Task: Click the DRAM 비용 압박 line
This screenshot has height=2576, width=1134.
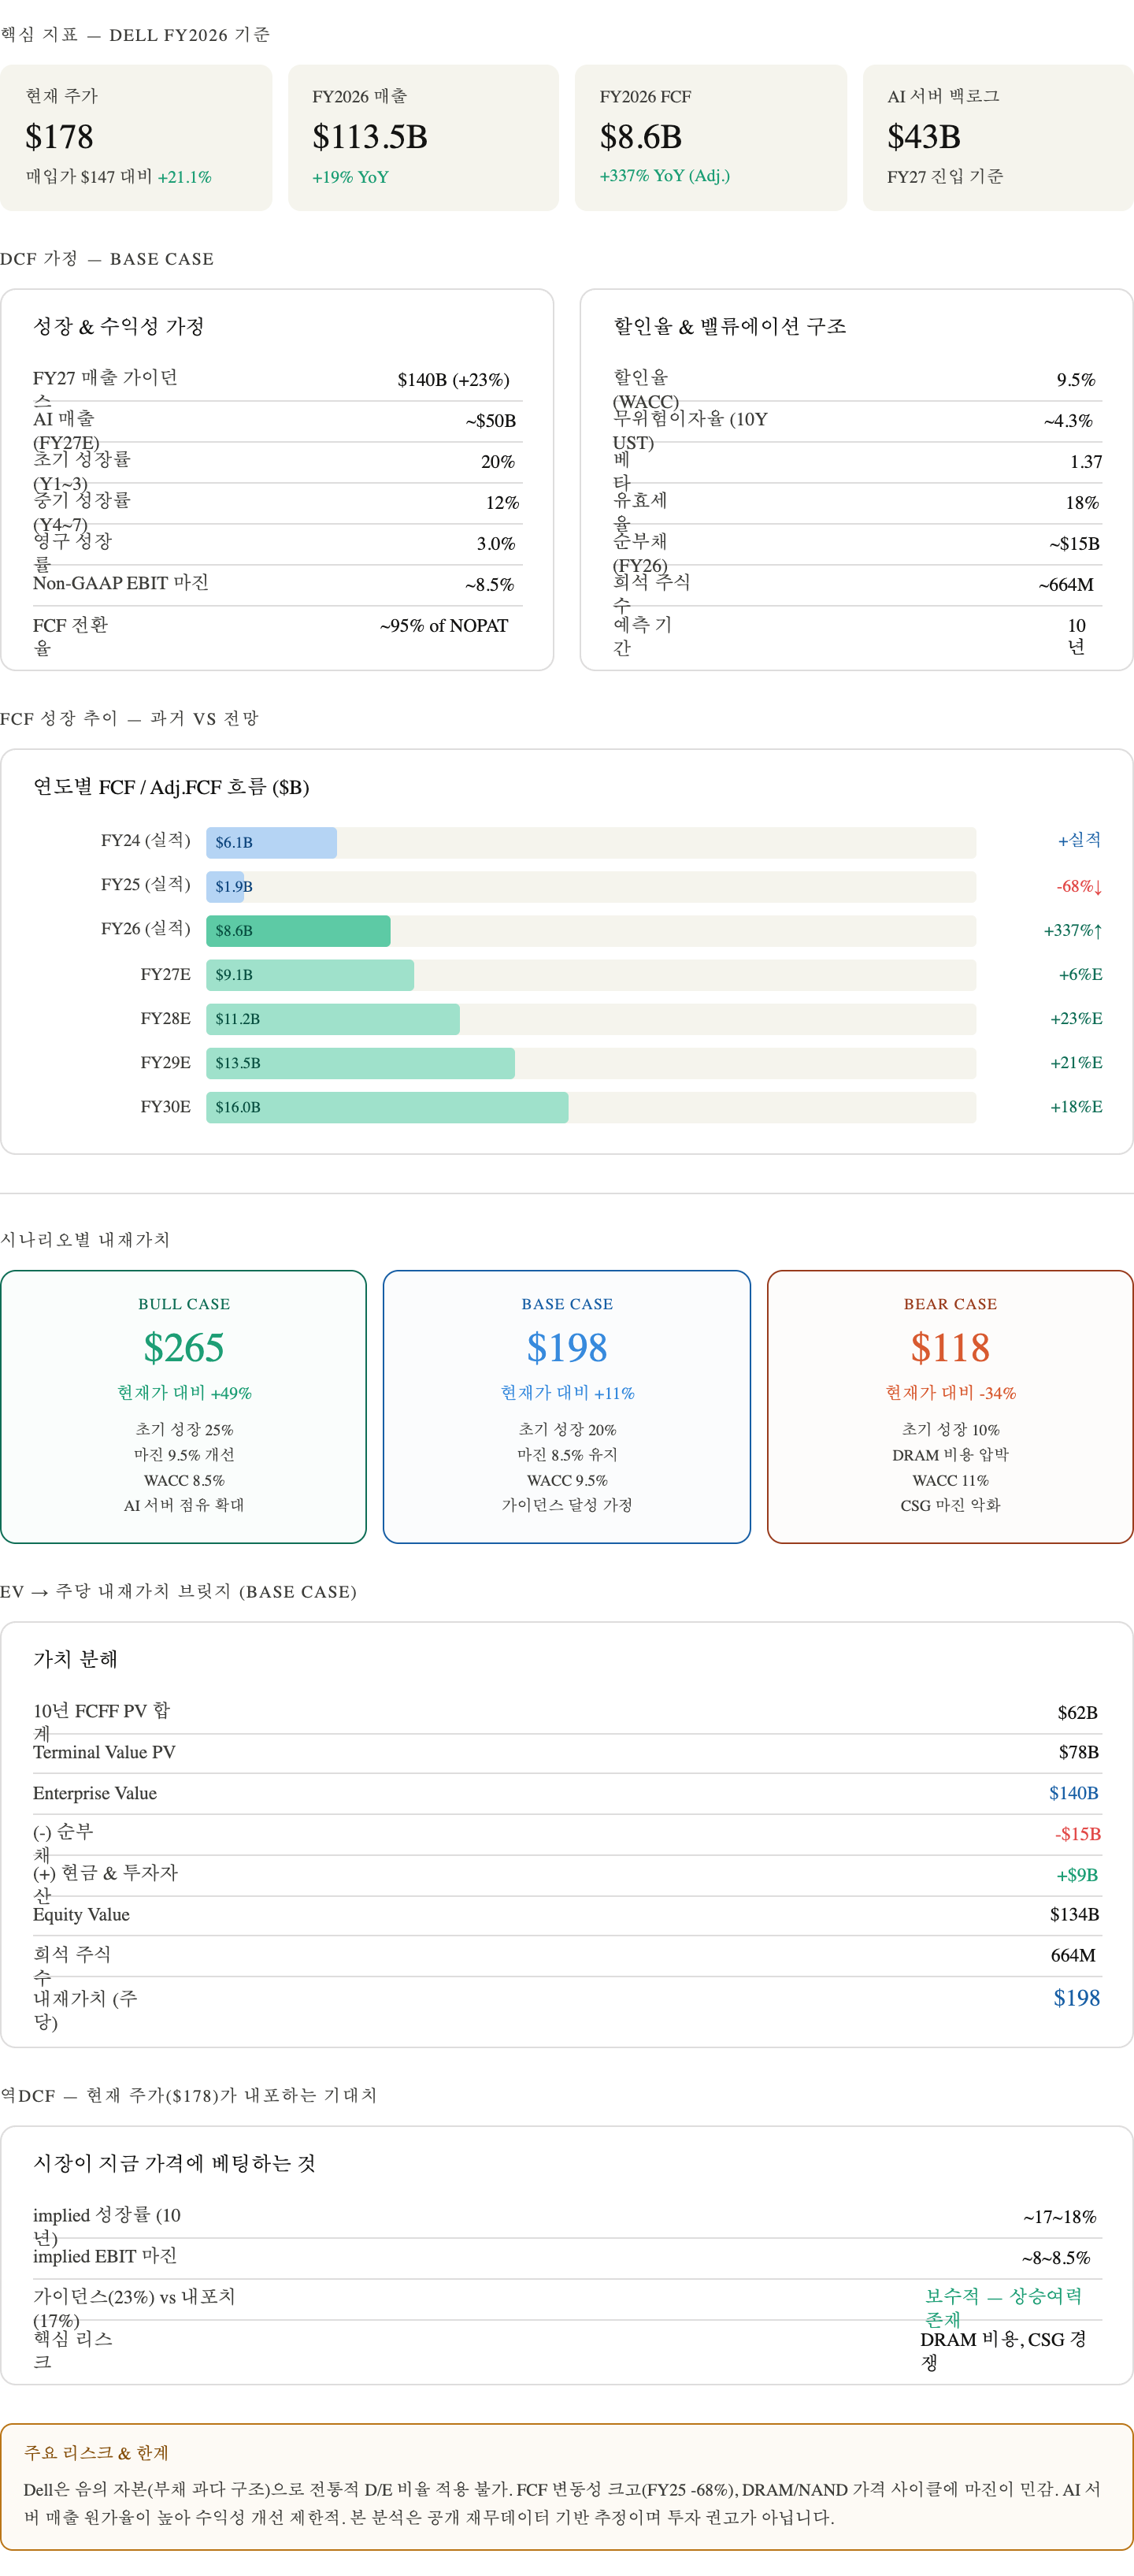Action: click(x=950, y=1455)
